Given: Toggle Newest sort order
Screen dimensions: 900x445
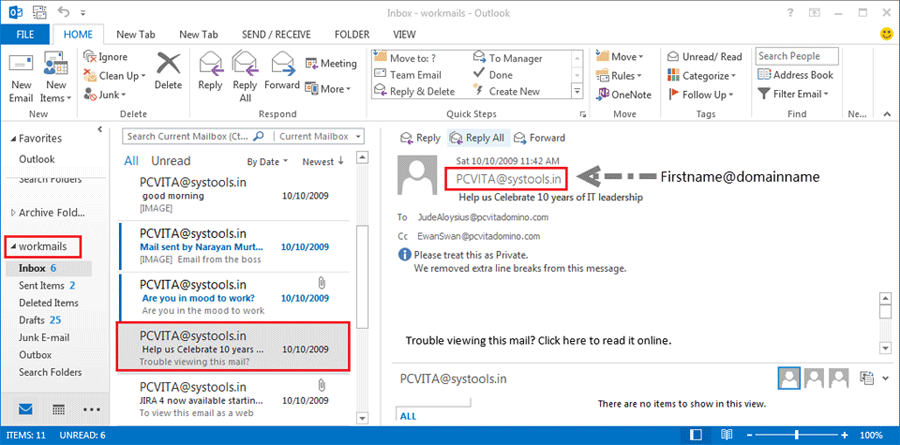Looking at the screenshot, I should (323, 162).
